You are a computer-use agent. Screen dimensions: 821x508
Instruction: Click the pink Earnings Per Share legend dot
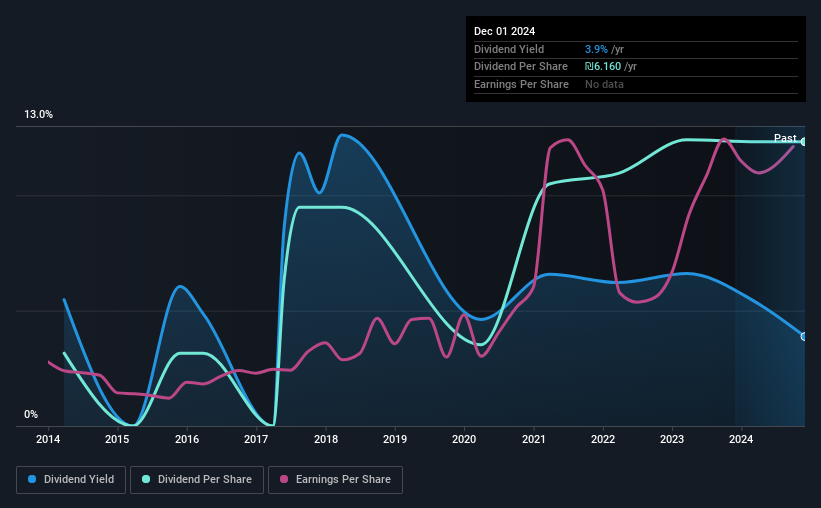pyautogui.click(x=284, y=479)
